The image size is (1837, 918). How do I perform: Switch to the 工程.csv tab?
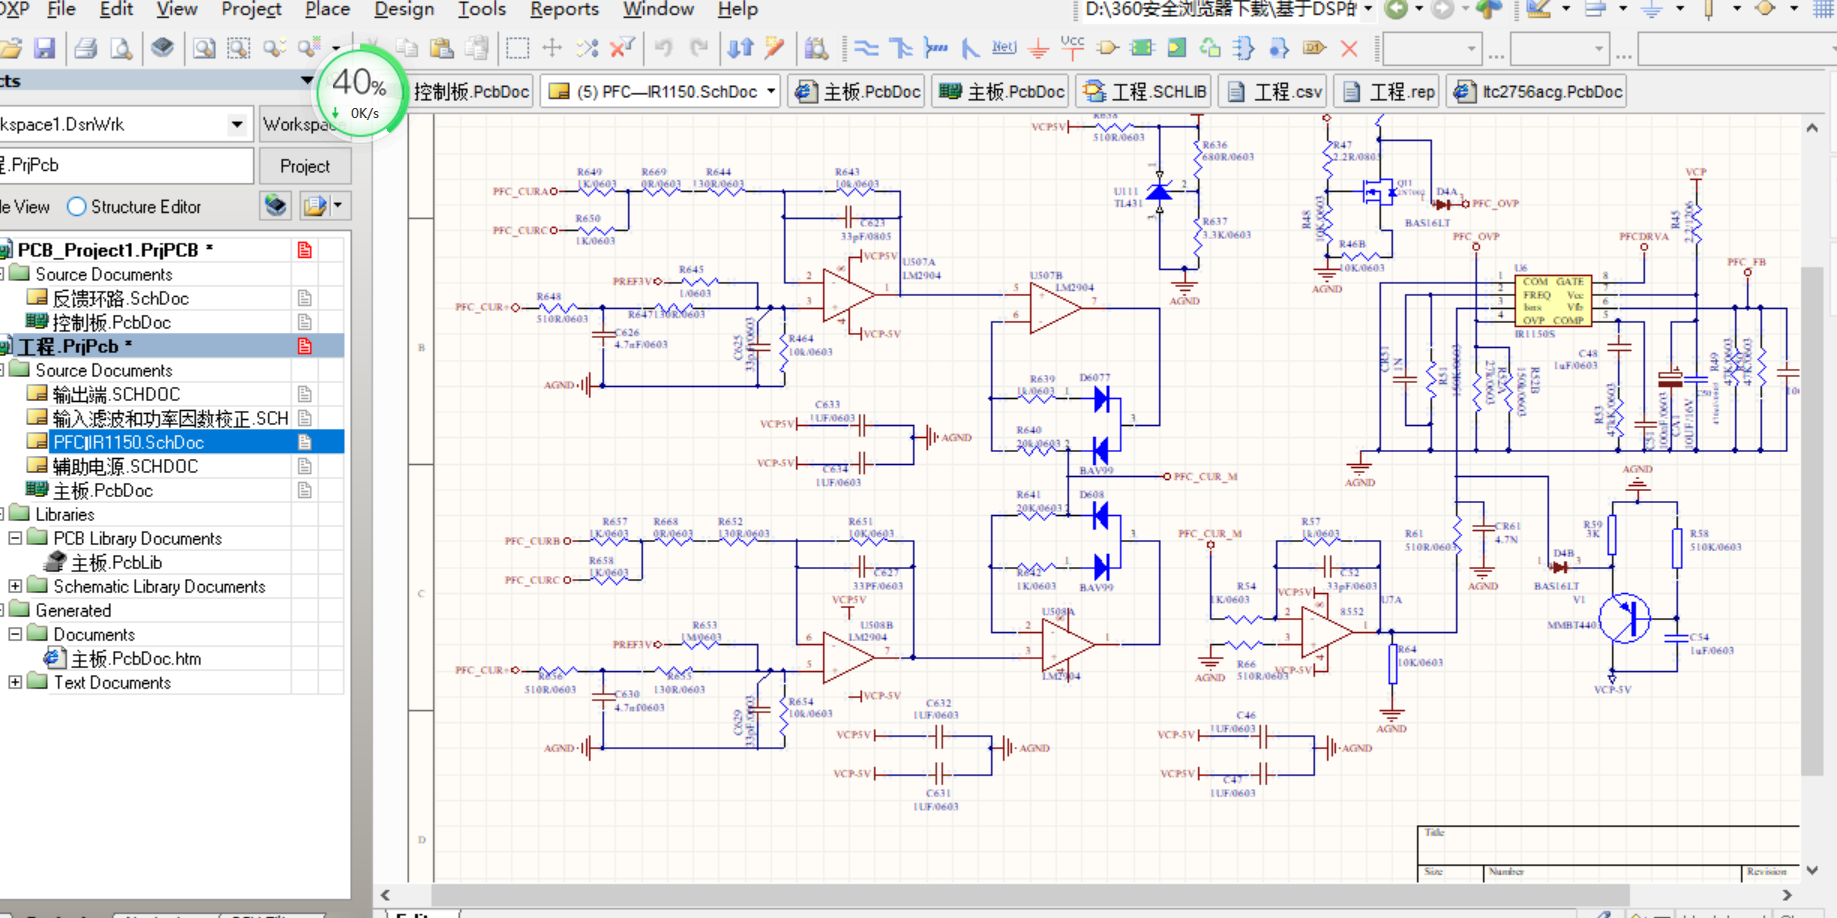[x=1274, y=92]
